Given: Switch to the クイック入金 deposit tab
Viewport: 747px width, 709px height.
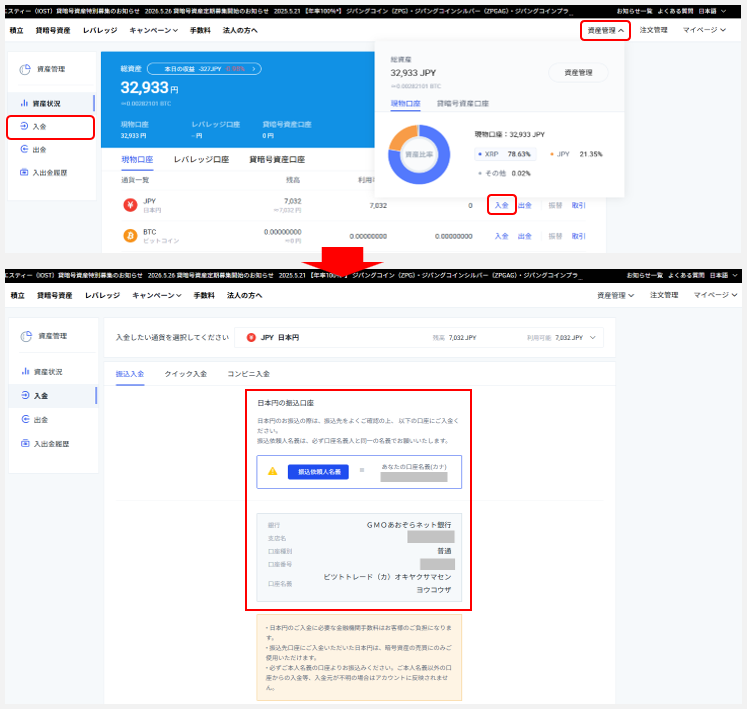Looking at the screenshot, I should coord(186,374).
